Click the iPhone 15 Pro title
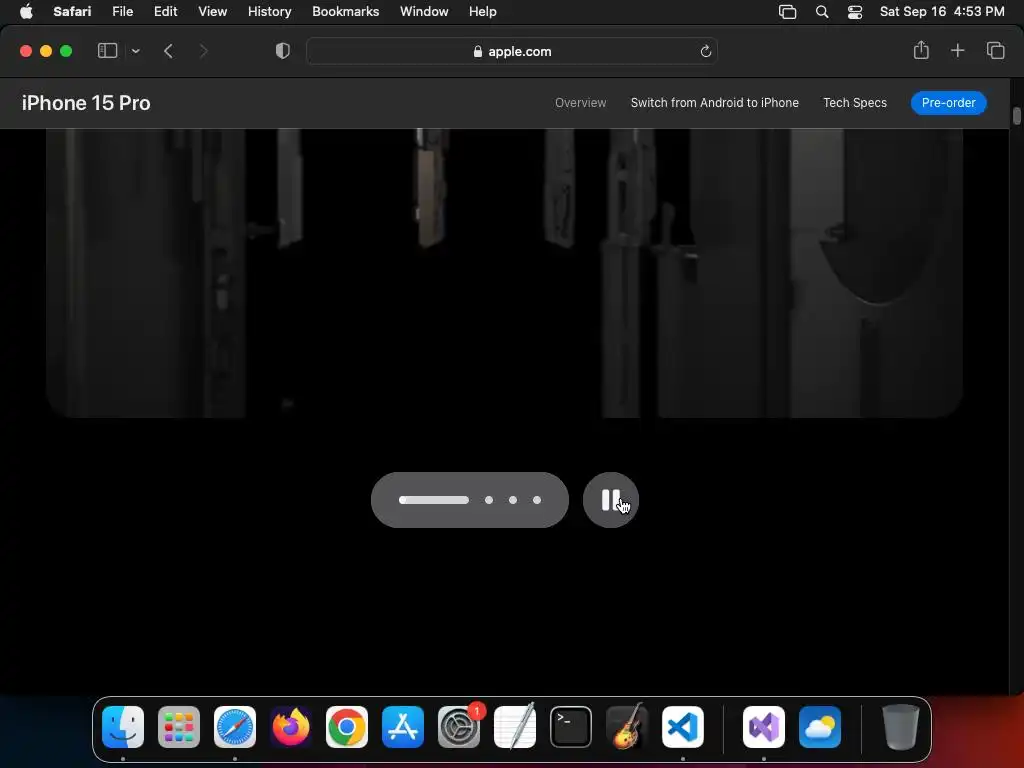 (86, 103)
